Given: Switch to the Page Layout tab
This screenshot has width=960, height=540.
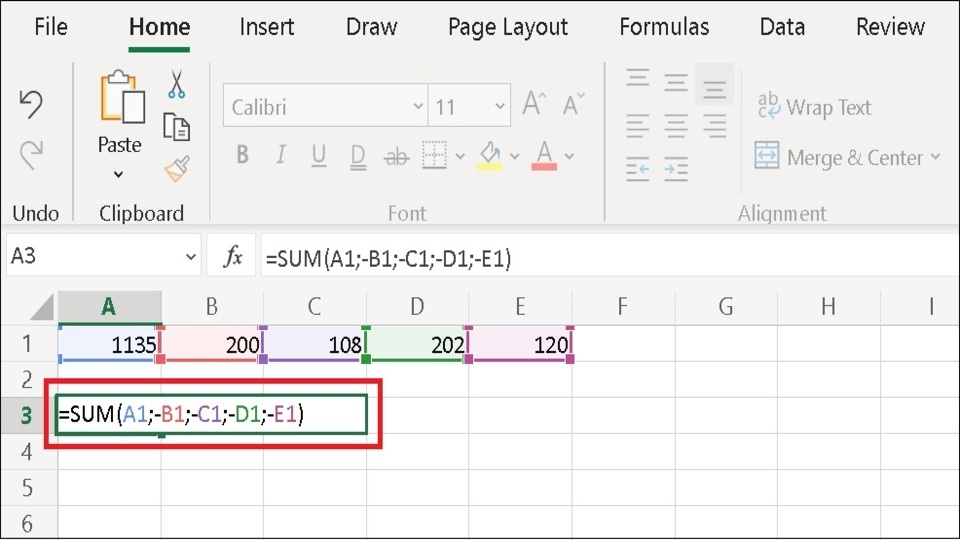Looking at the screenshot, I should [508, 27].
